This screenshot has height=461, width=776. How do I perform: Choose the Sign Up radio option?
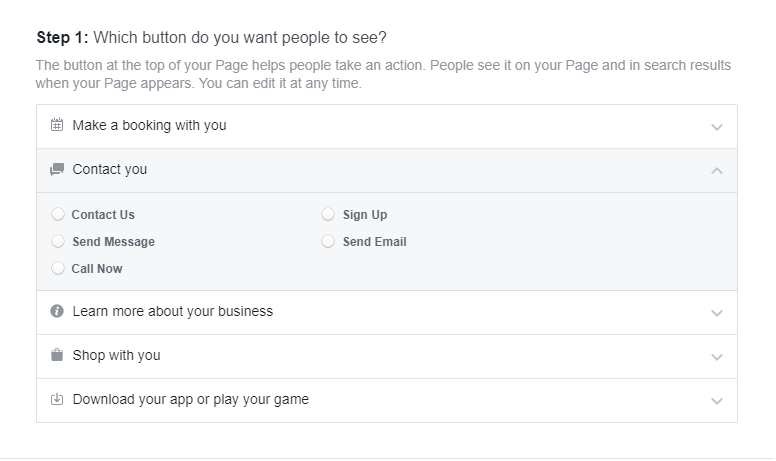pos(328,214)
